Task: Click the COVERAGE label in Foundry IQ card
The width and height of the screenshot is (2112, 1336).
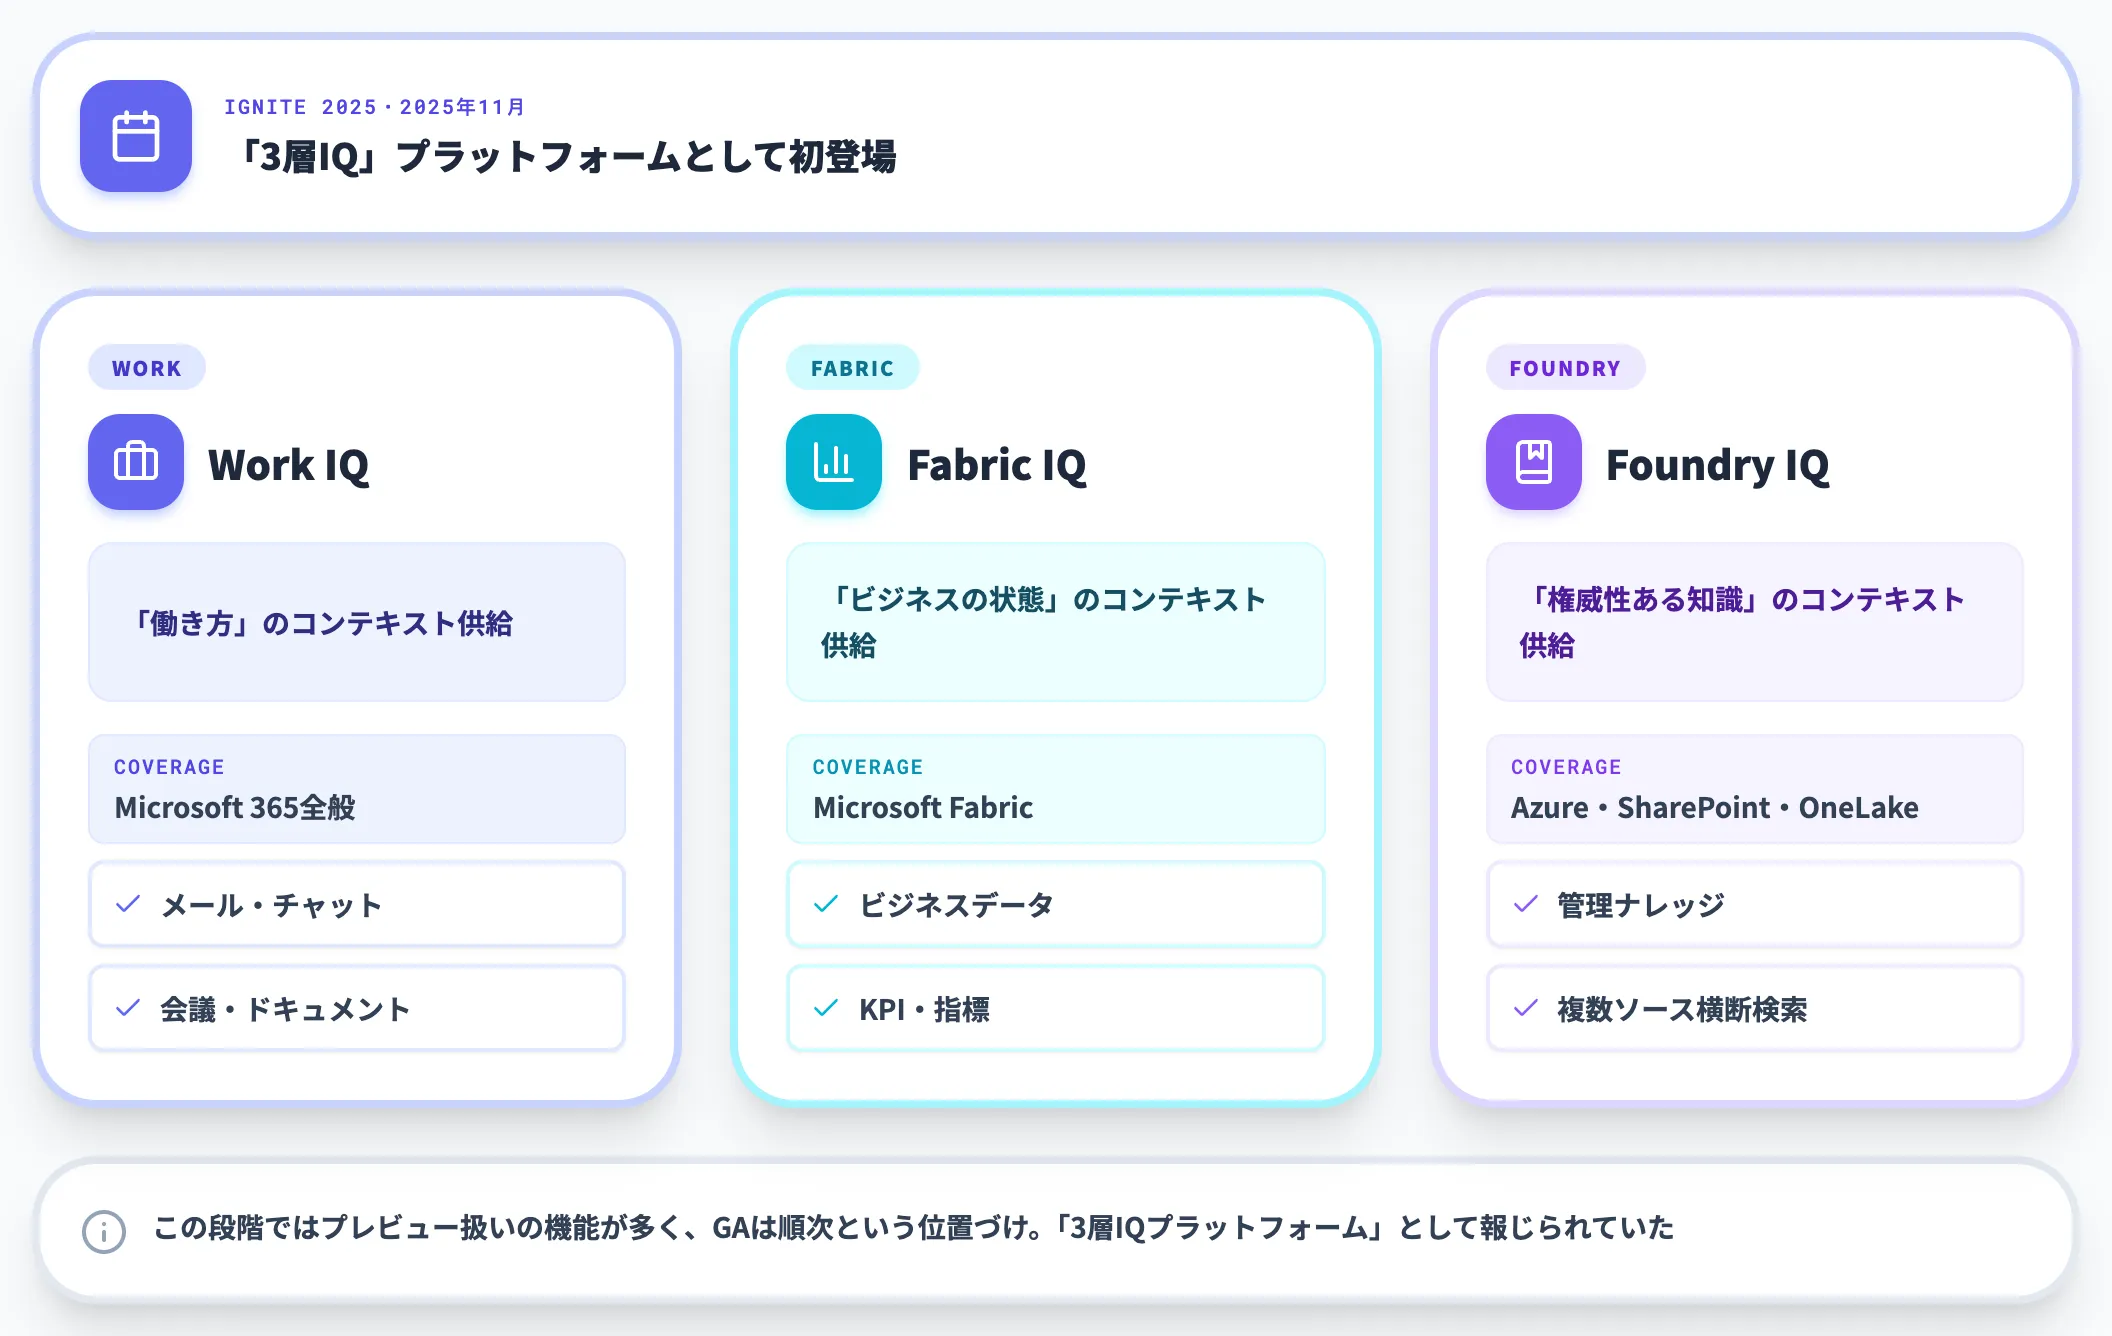Action: coord(1566,767)
